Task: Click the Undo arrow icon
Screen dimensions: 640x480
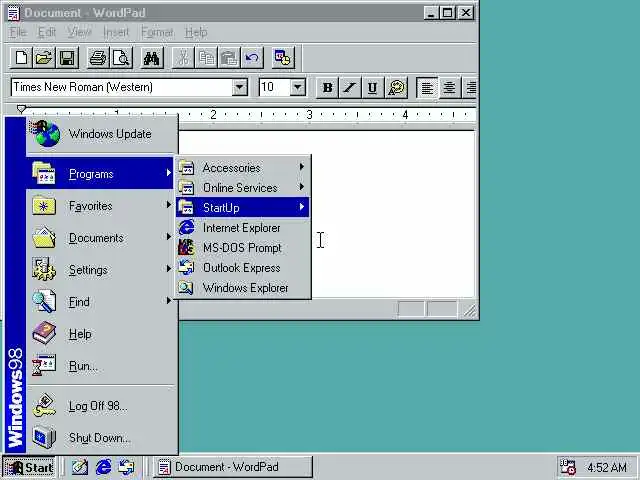Action: (252, 58)
